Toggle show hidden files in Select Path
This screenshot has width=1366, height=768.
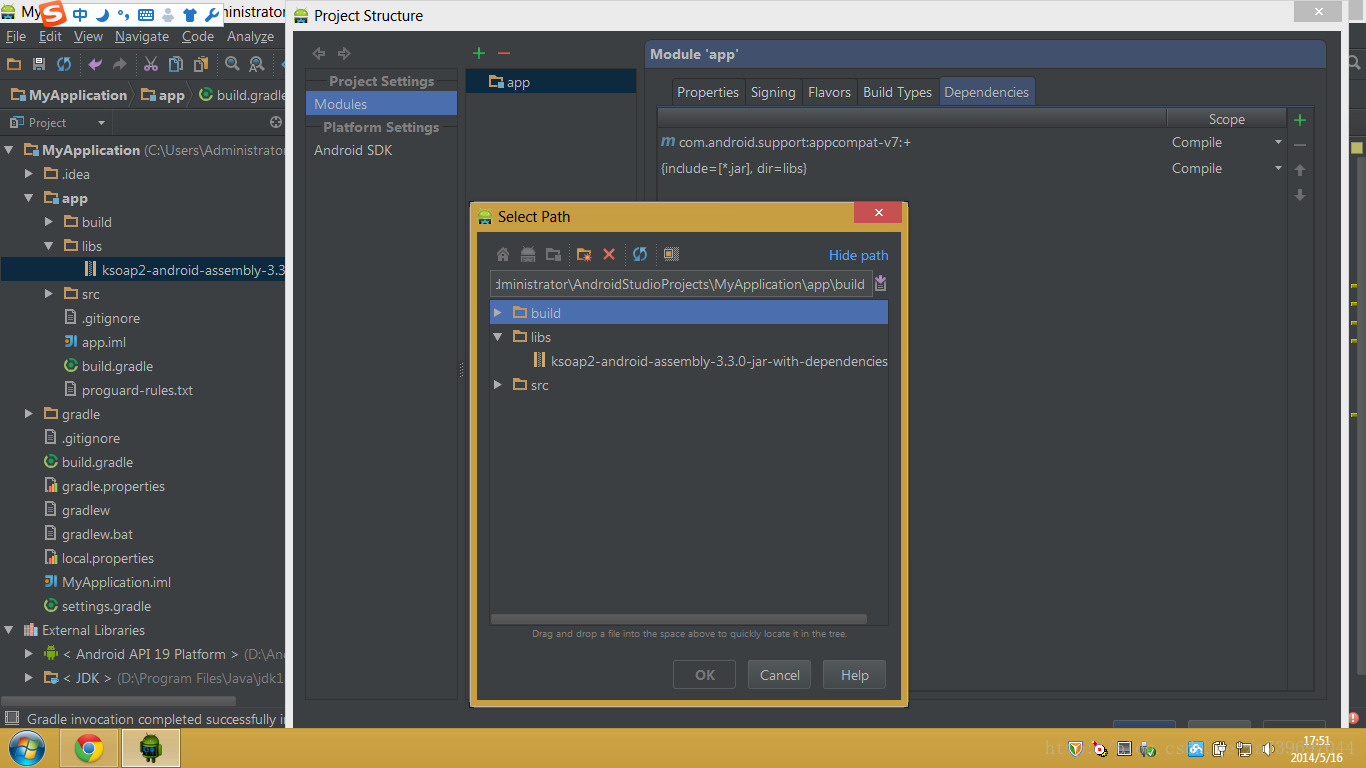(671, 255)
